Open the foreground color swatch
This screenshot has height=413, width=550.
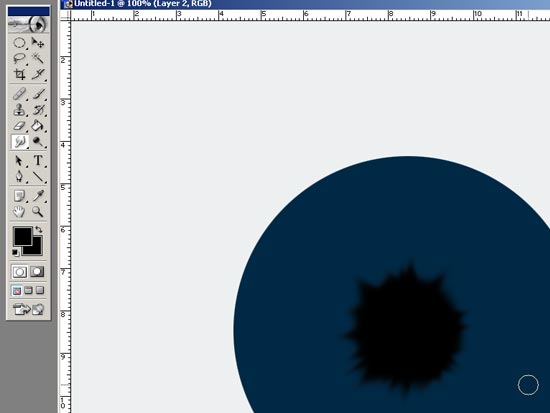(23, 236)
